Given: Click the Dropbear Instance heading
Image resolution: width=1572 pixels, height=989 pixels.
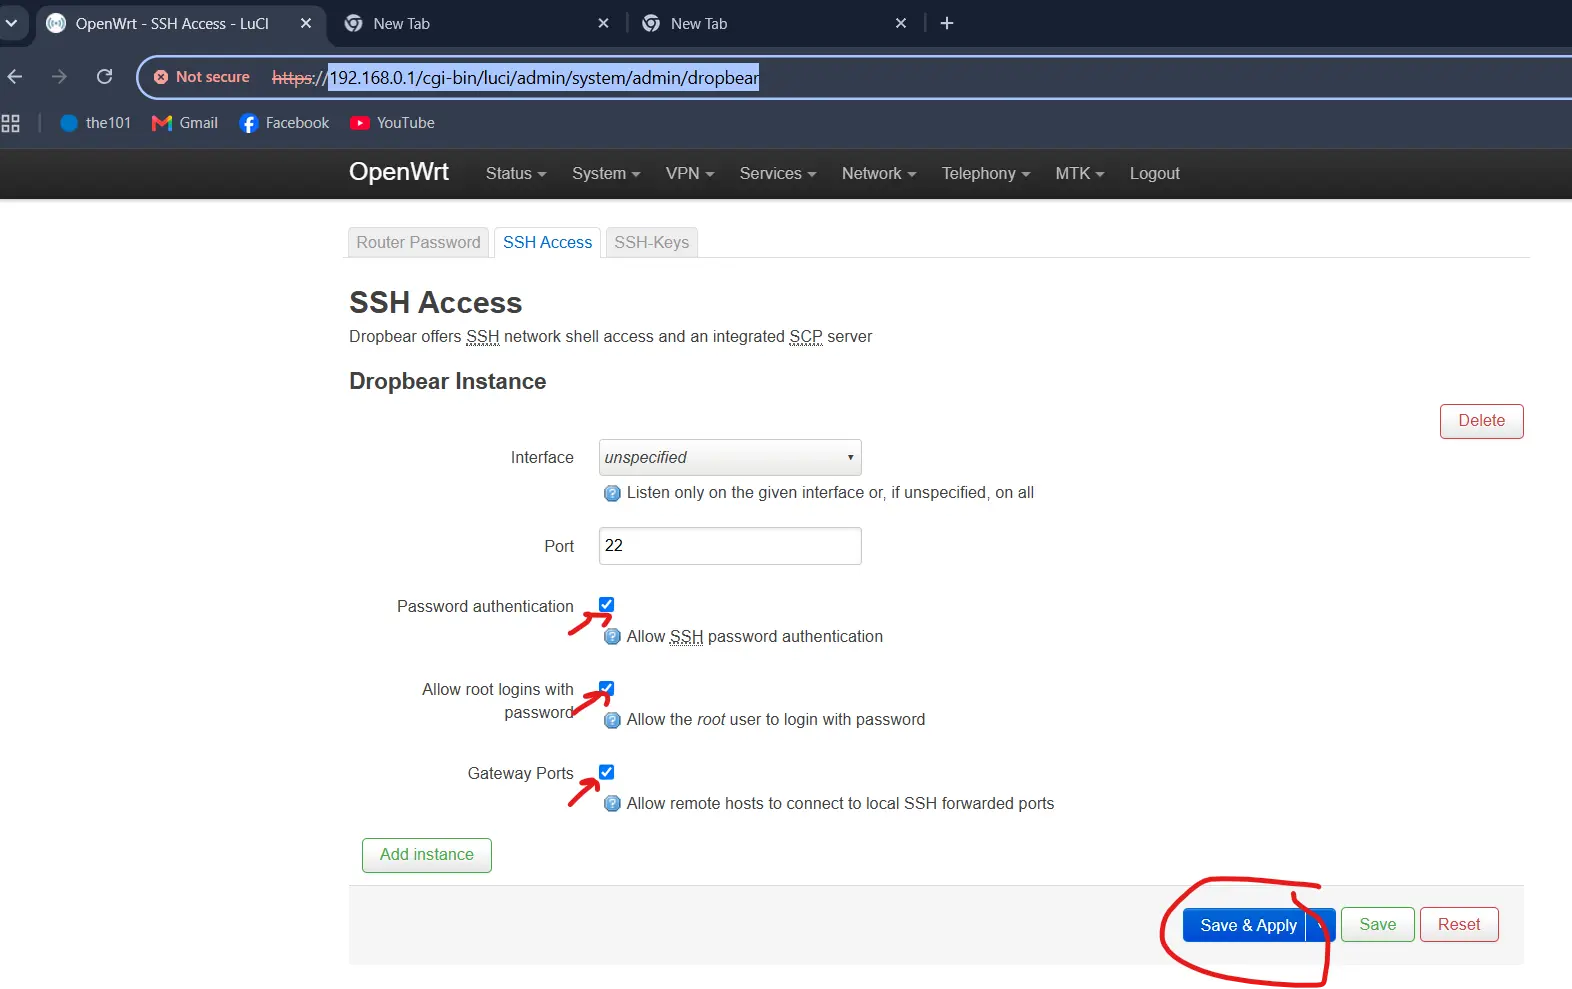Looking at the screenshot, I should (447, 382).
